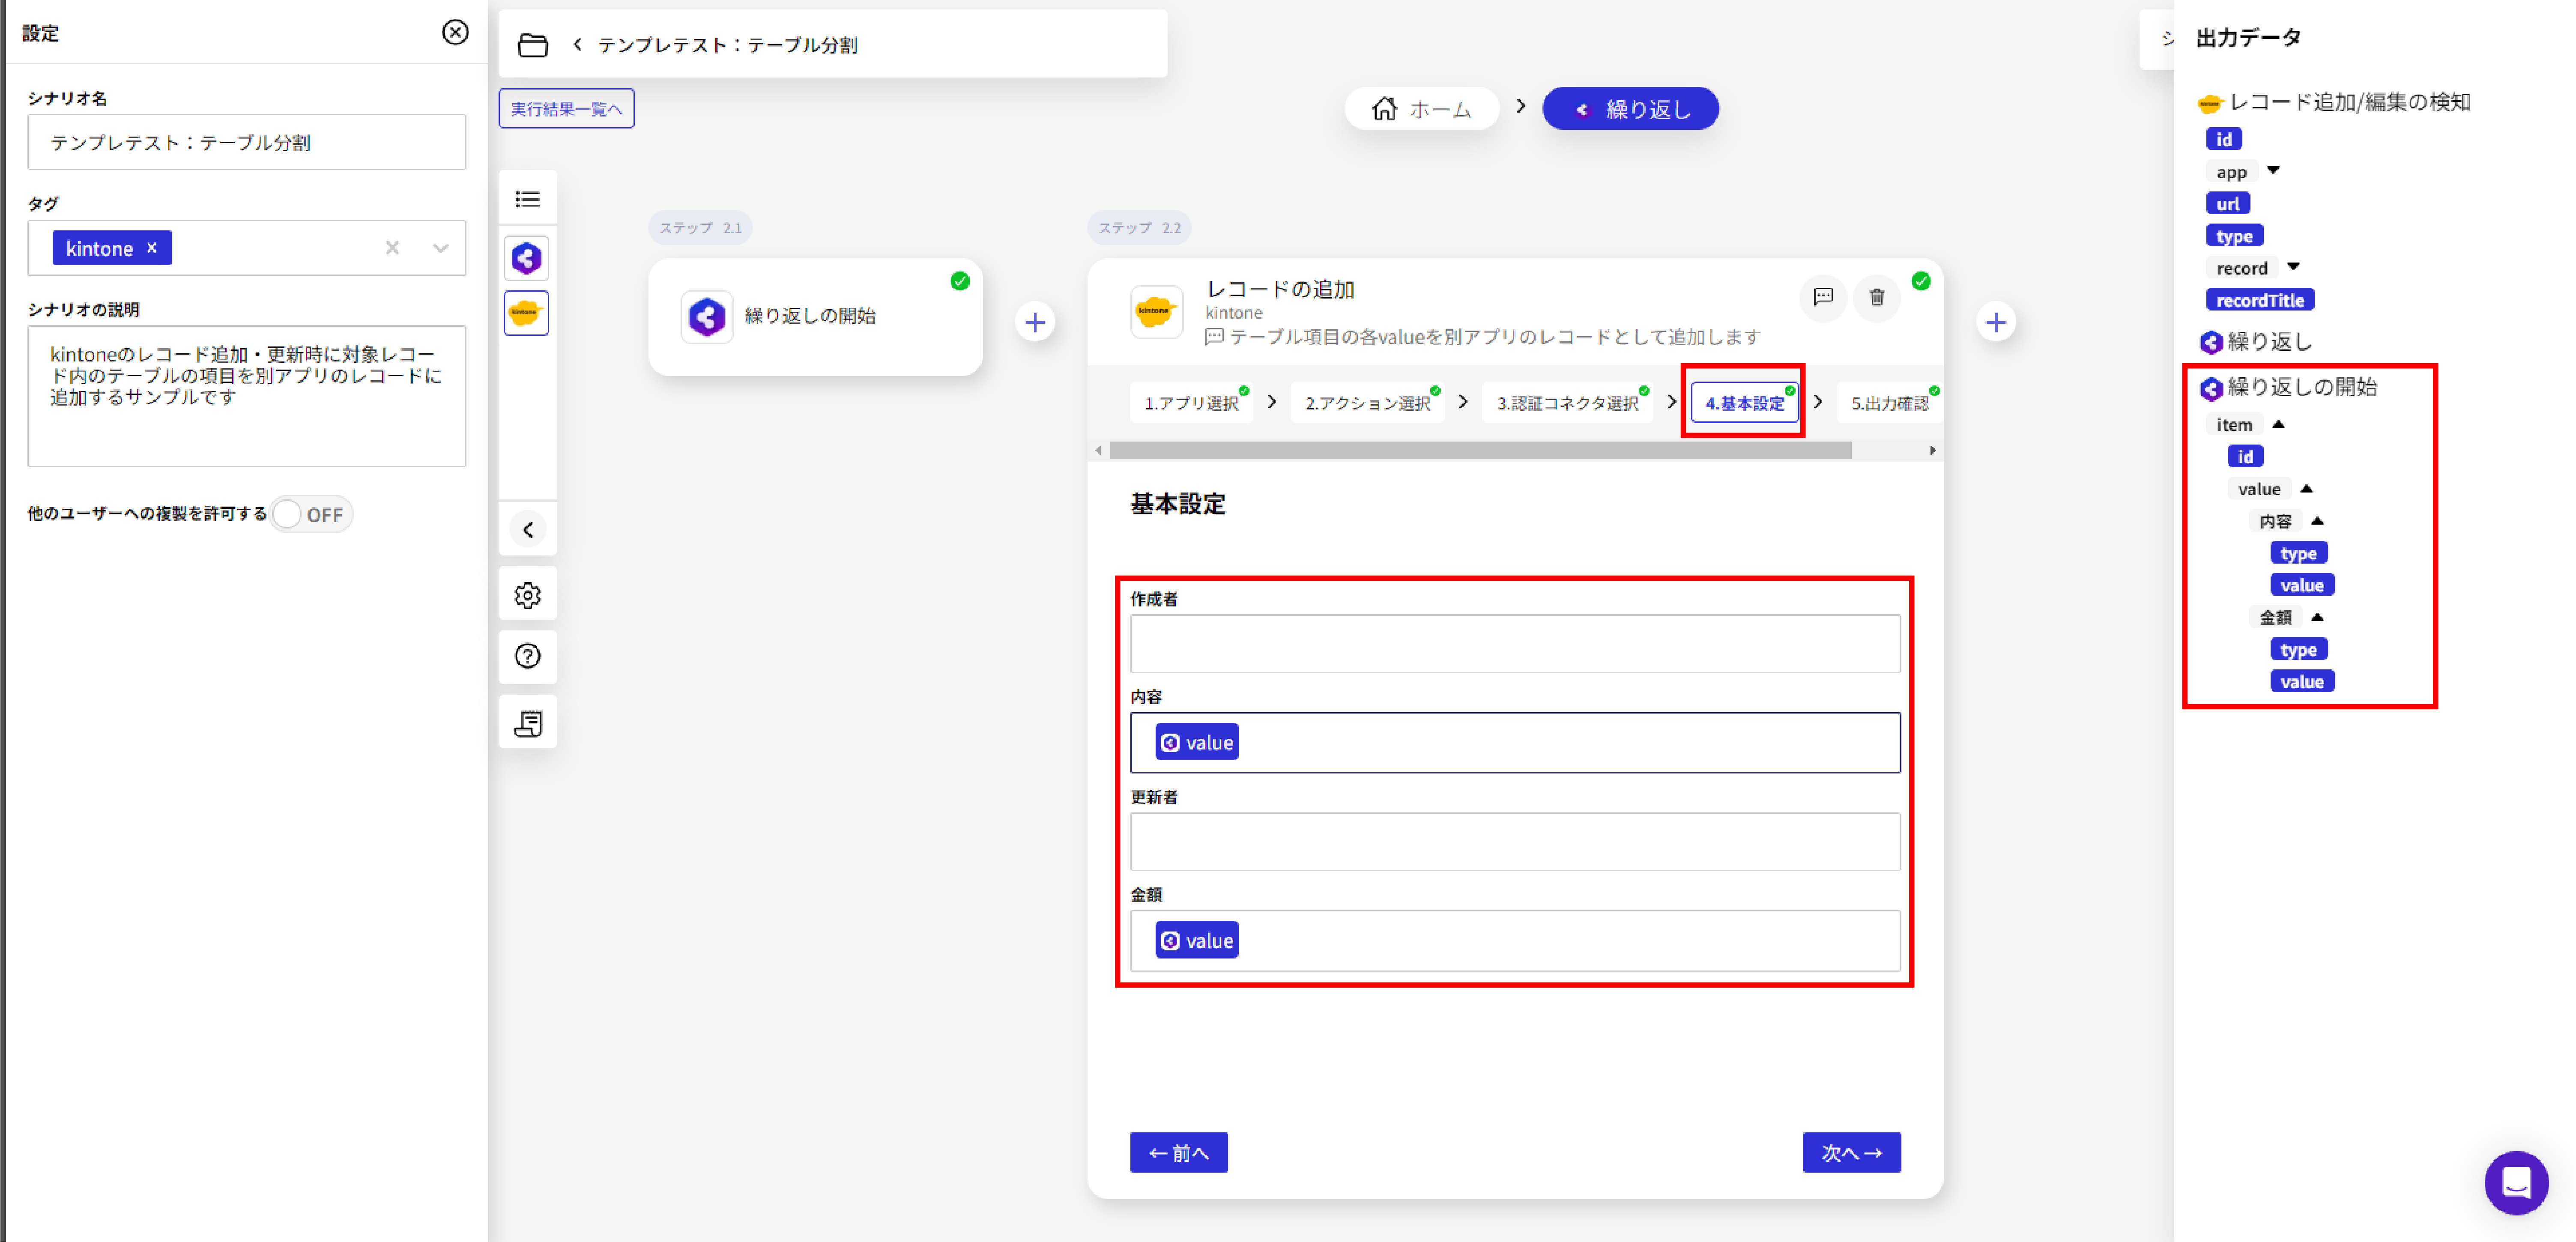Close the 設定 panel with the X icon
The width and height of the screenshot is (2576, 1242).
(455, 33)
